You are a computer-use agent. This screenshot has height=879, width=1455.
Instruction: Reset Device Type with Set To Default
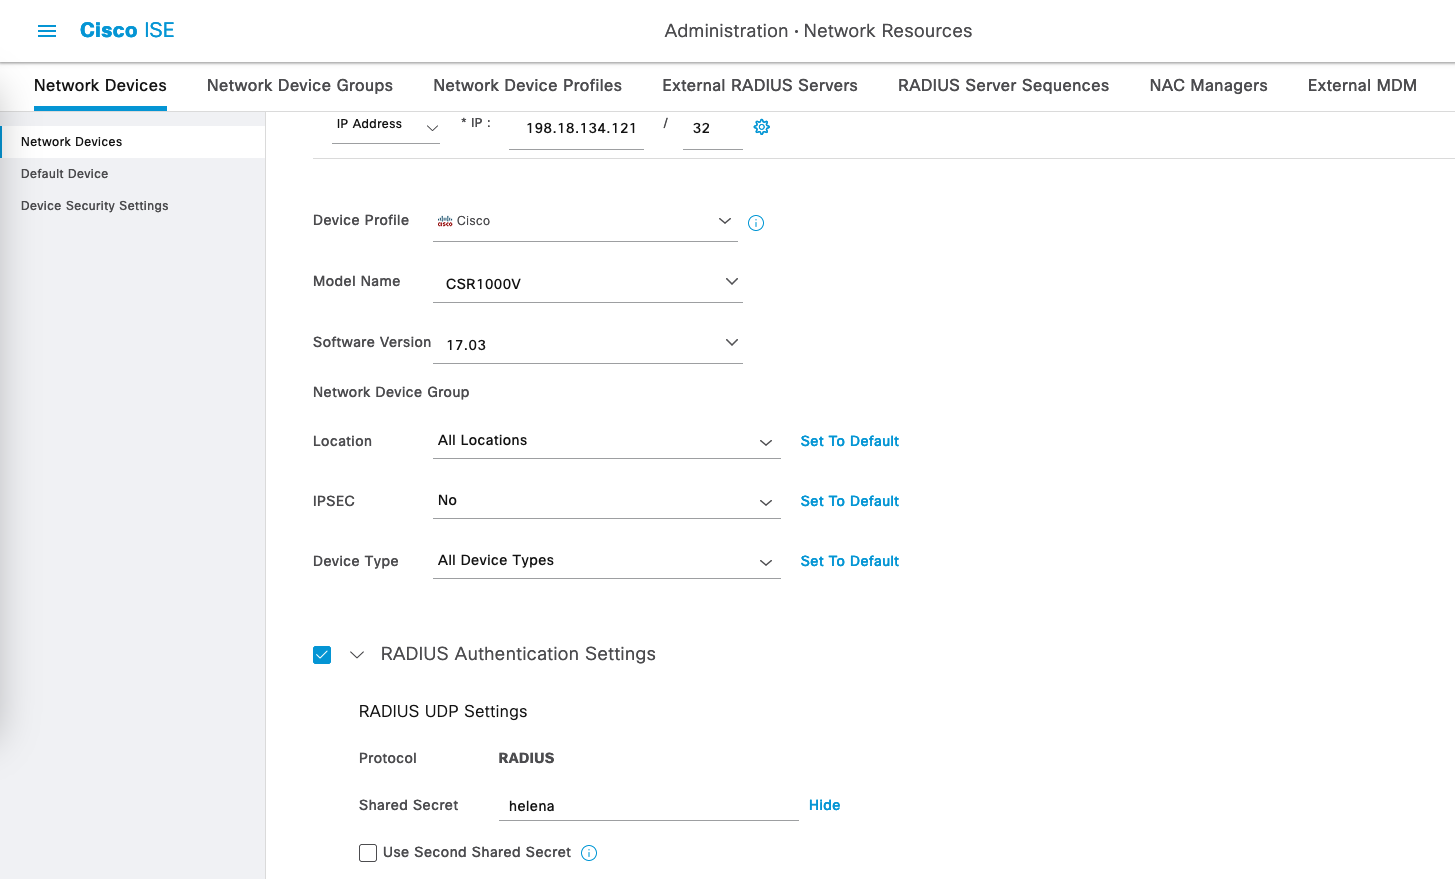[x=849, y=561]
